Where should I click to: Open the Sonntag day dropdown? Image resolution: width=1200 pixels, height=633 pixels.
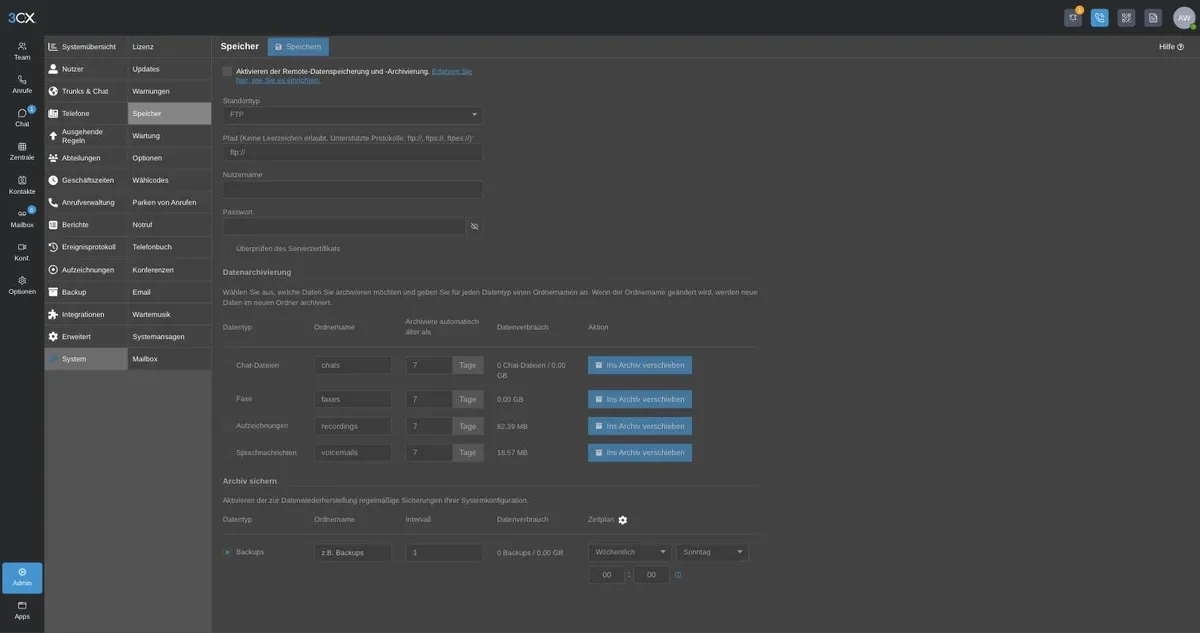tap(712, 552)
